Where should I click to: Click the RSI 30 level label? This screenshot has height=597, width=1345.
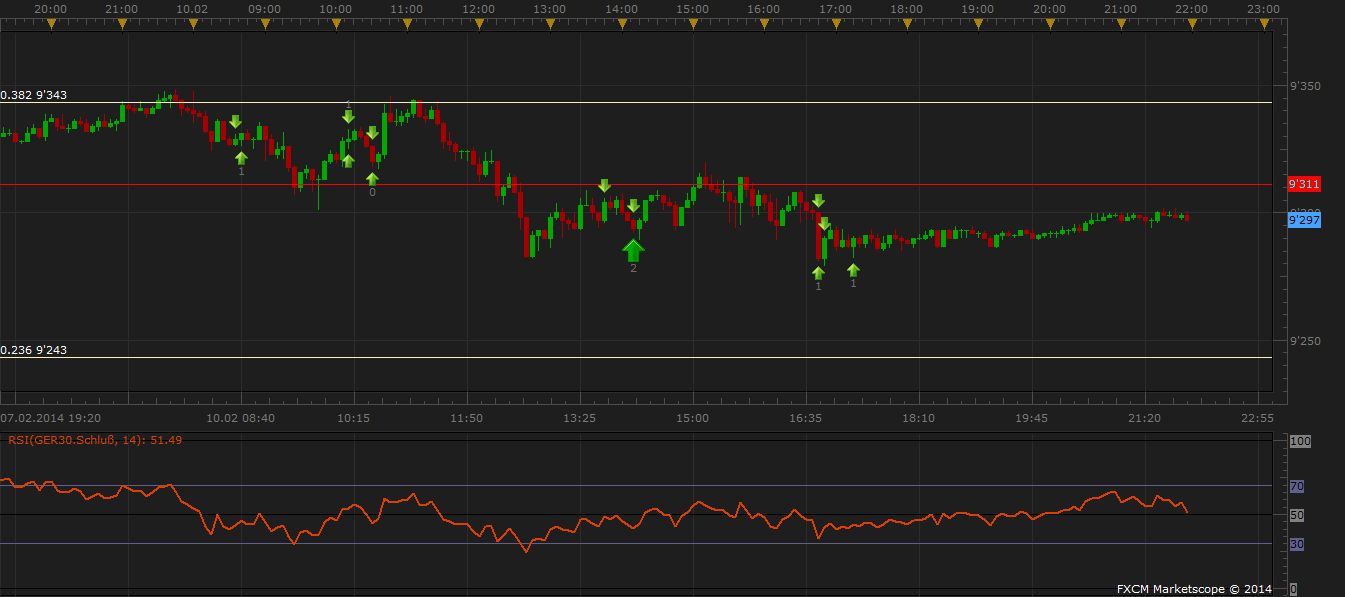coord(1297,544)
